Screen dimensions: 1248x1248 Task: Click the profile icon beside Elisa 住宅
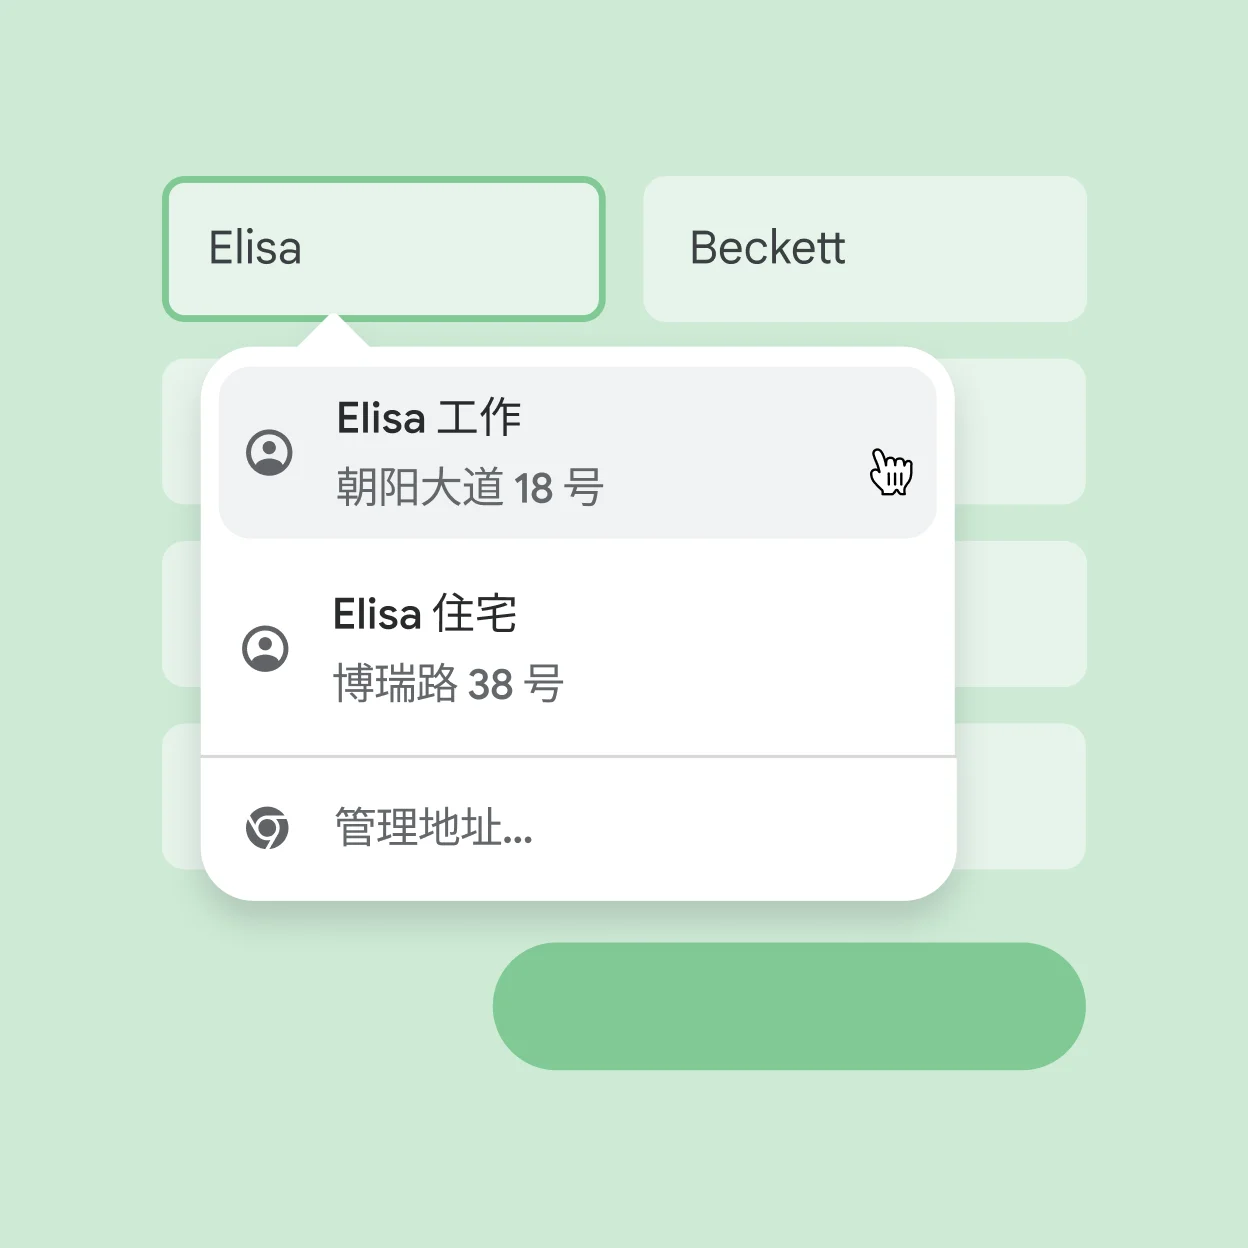pos(266,649)
